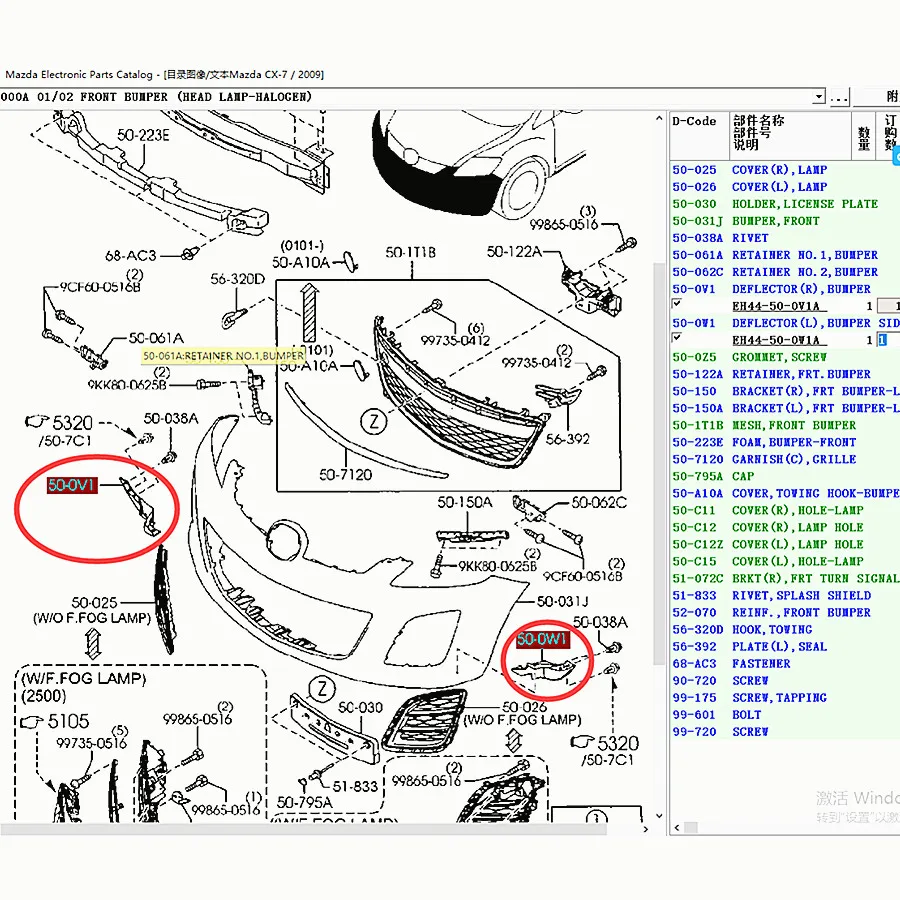Viewport: 900px width, 900px height.
Task: Select 50-223E FOAM,BUMPER-FRONT row
Action: click(x=785, y=443)
